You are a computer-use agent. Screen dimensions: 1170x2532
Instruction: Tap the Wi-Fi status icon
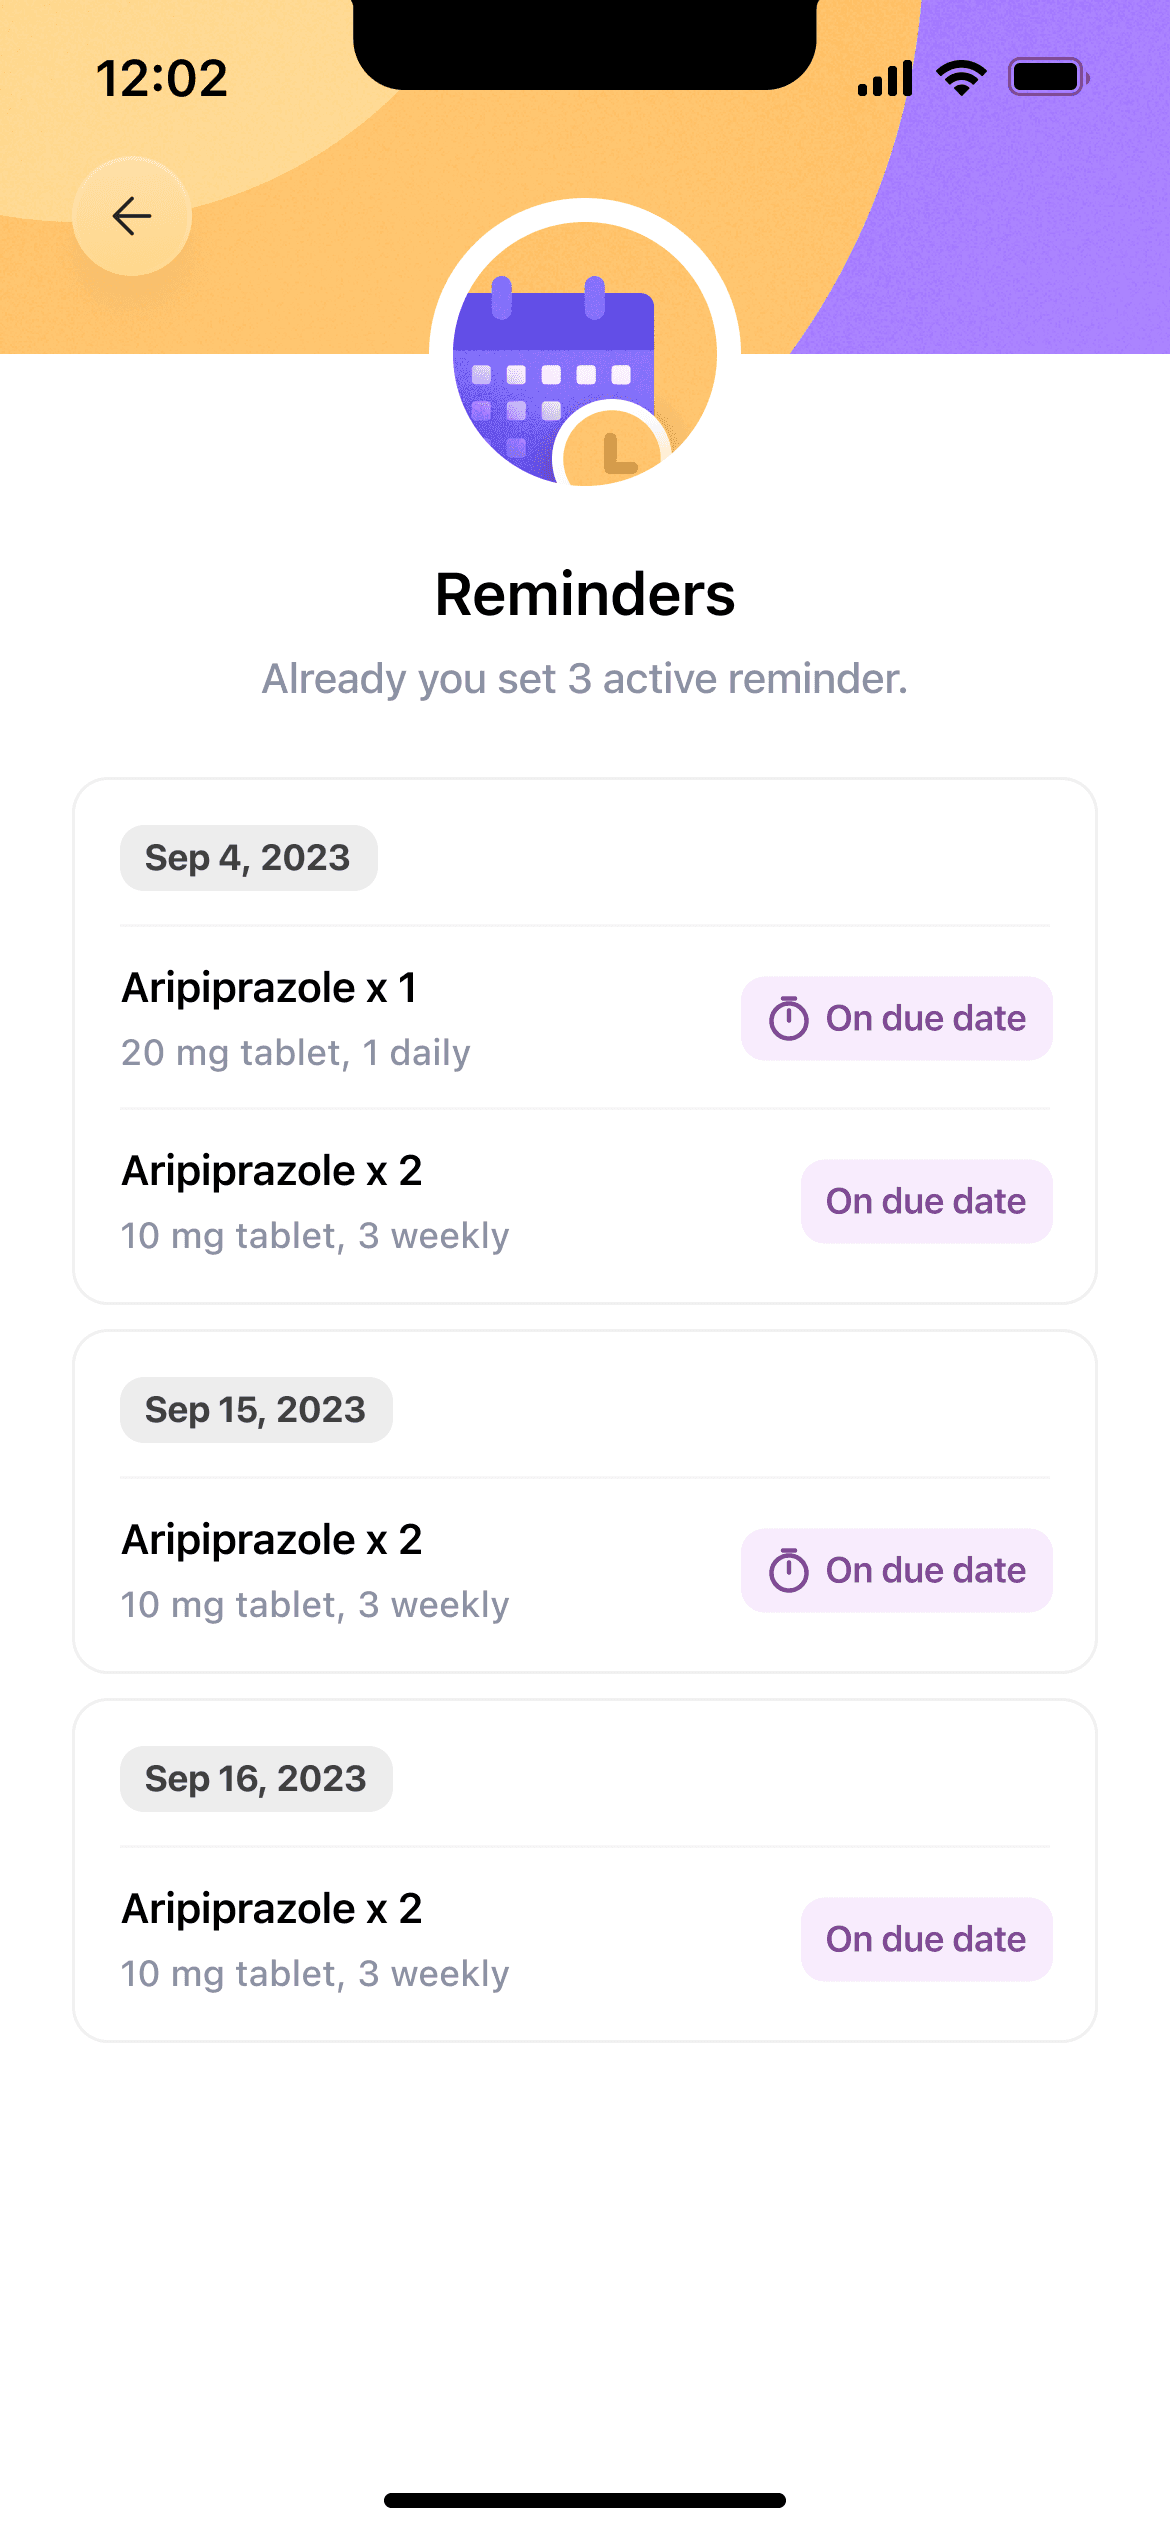[x=961, y=78]
